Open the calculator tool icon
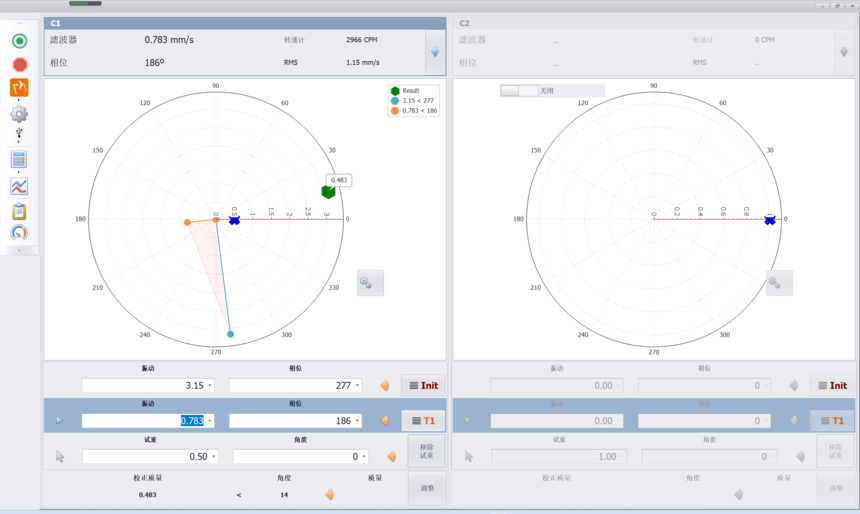This screenshot has height=514, width=860. click(19, 160)
